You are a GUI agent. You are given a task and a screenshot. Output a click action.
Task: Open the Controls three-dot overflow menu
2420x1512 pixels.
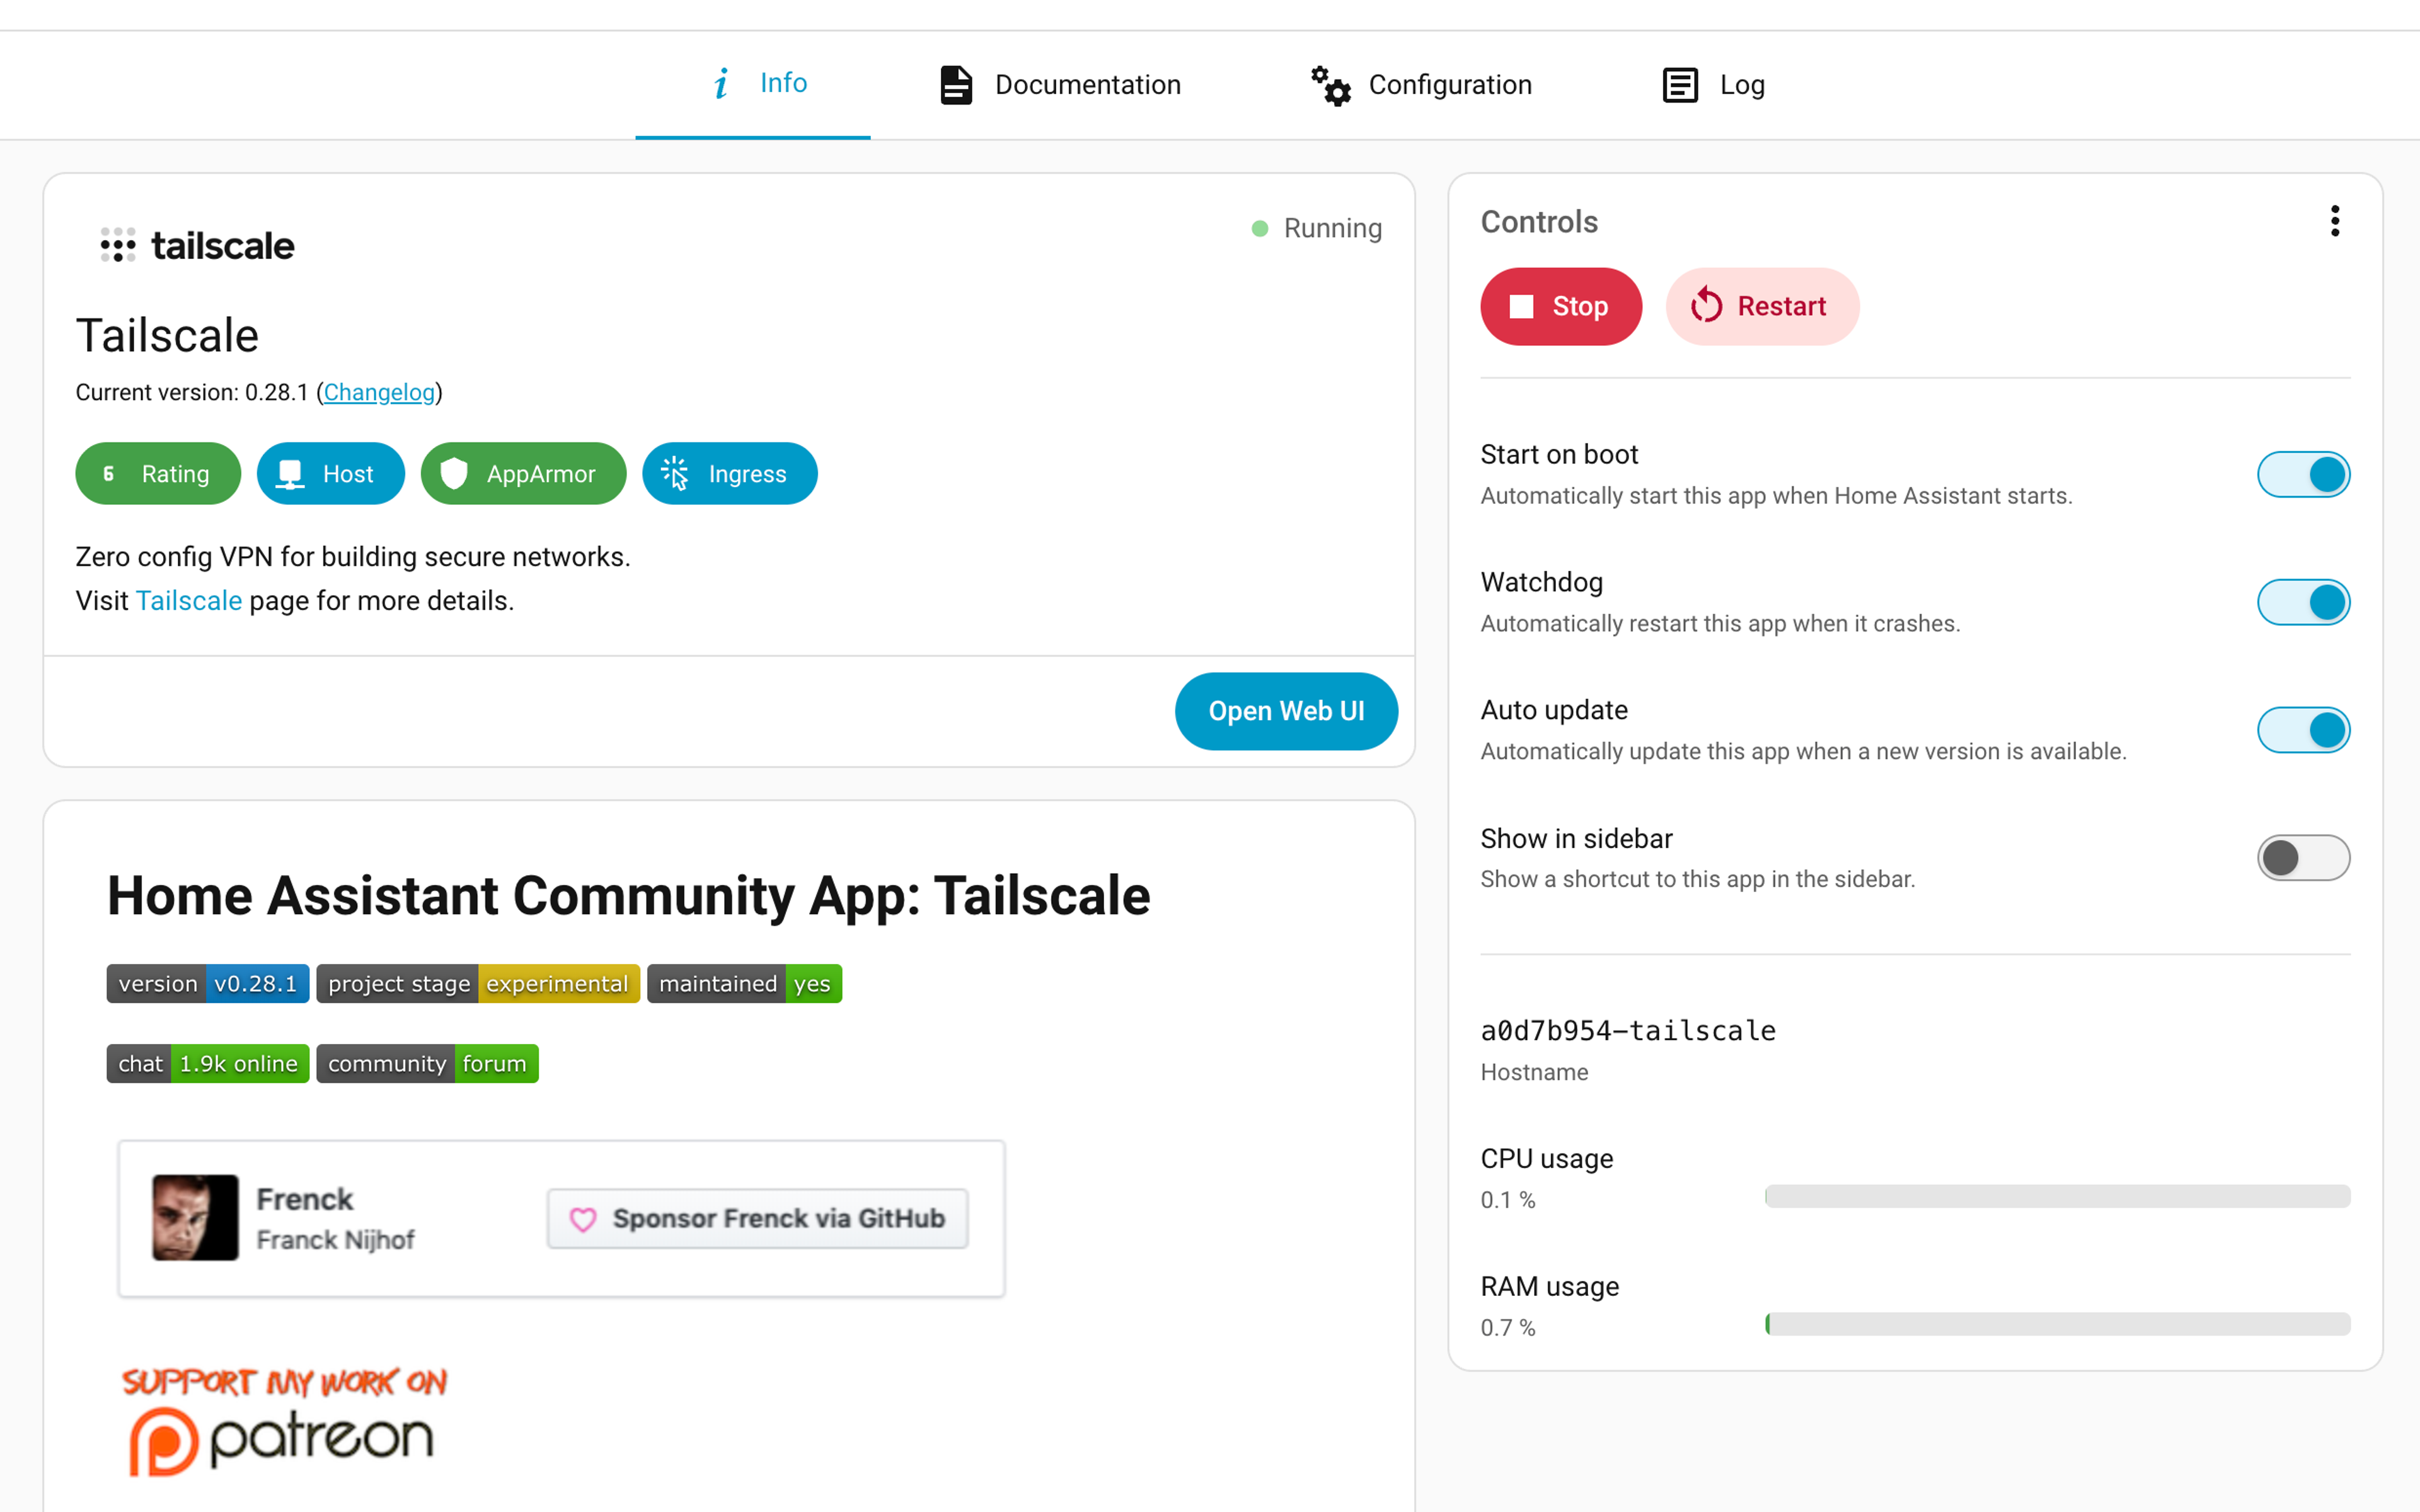tap(2335, 221)
